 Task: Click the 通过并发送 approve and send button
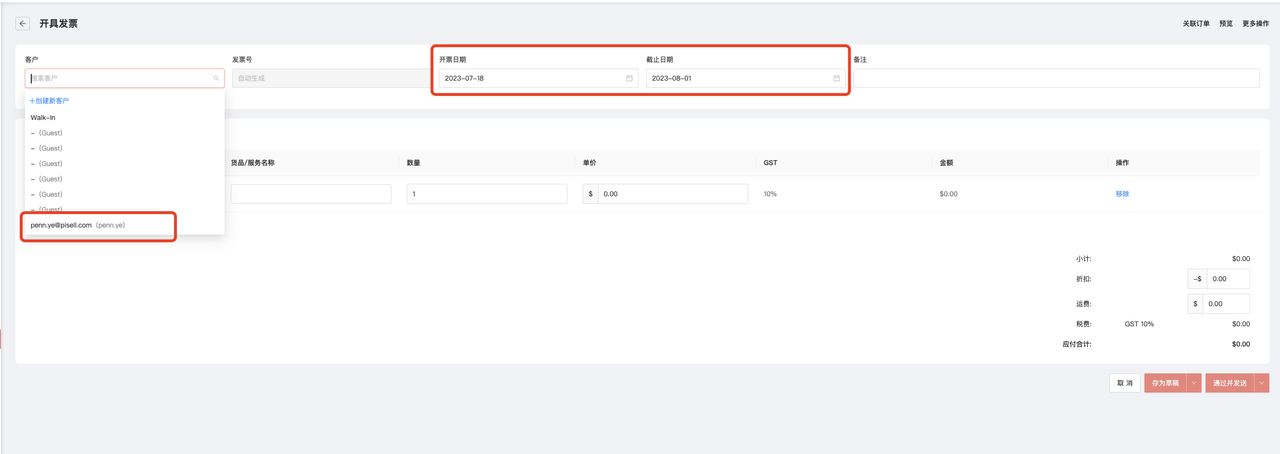pos(1230,383)
